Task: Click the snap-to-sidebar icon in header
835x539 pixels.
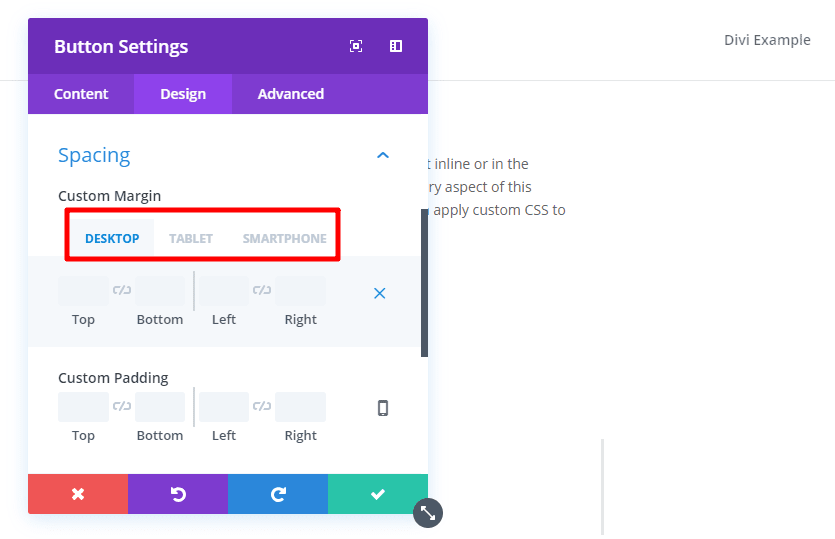Action: click(x=396, y=46)
